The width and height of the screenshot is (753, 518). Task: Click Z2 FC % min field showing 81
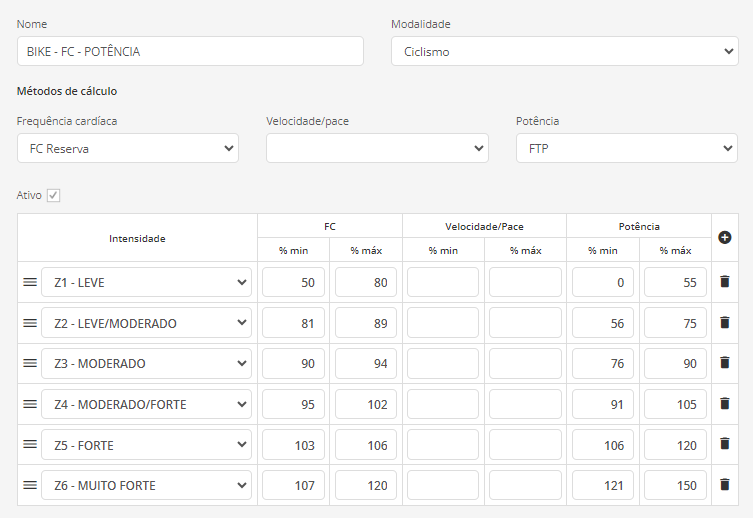[x=293, y=323]
